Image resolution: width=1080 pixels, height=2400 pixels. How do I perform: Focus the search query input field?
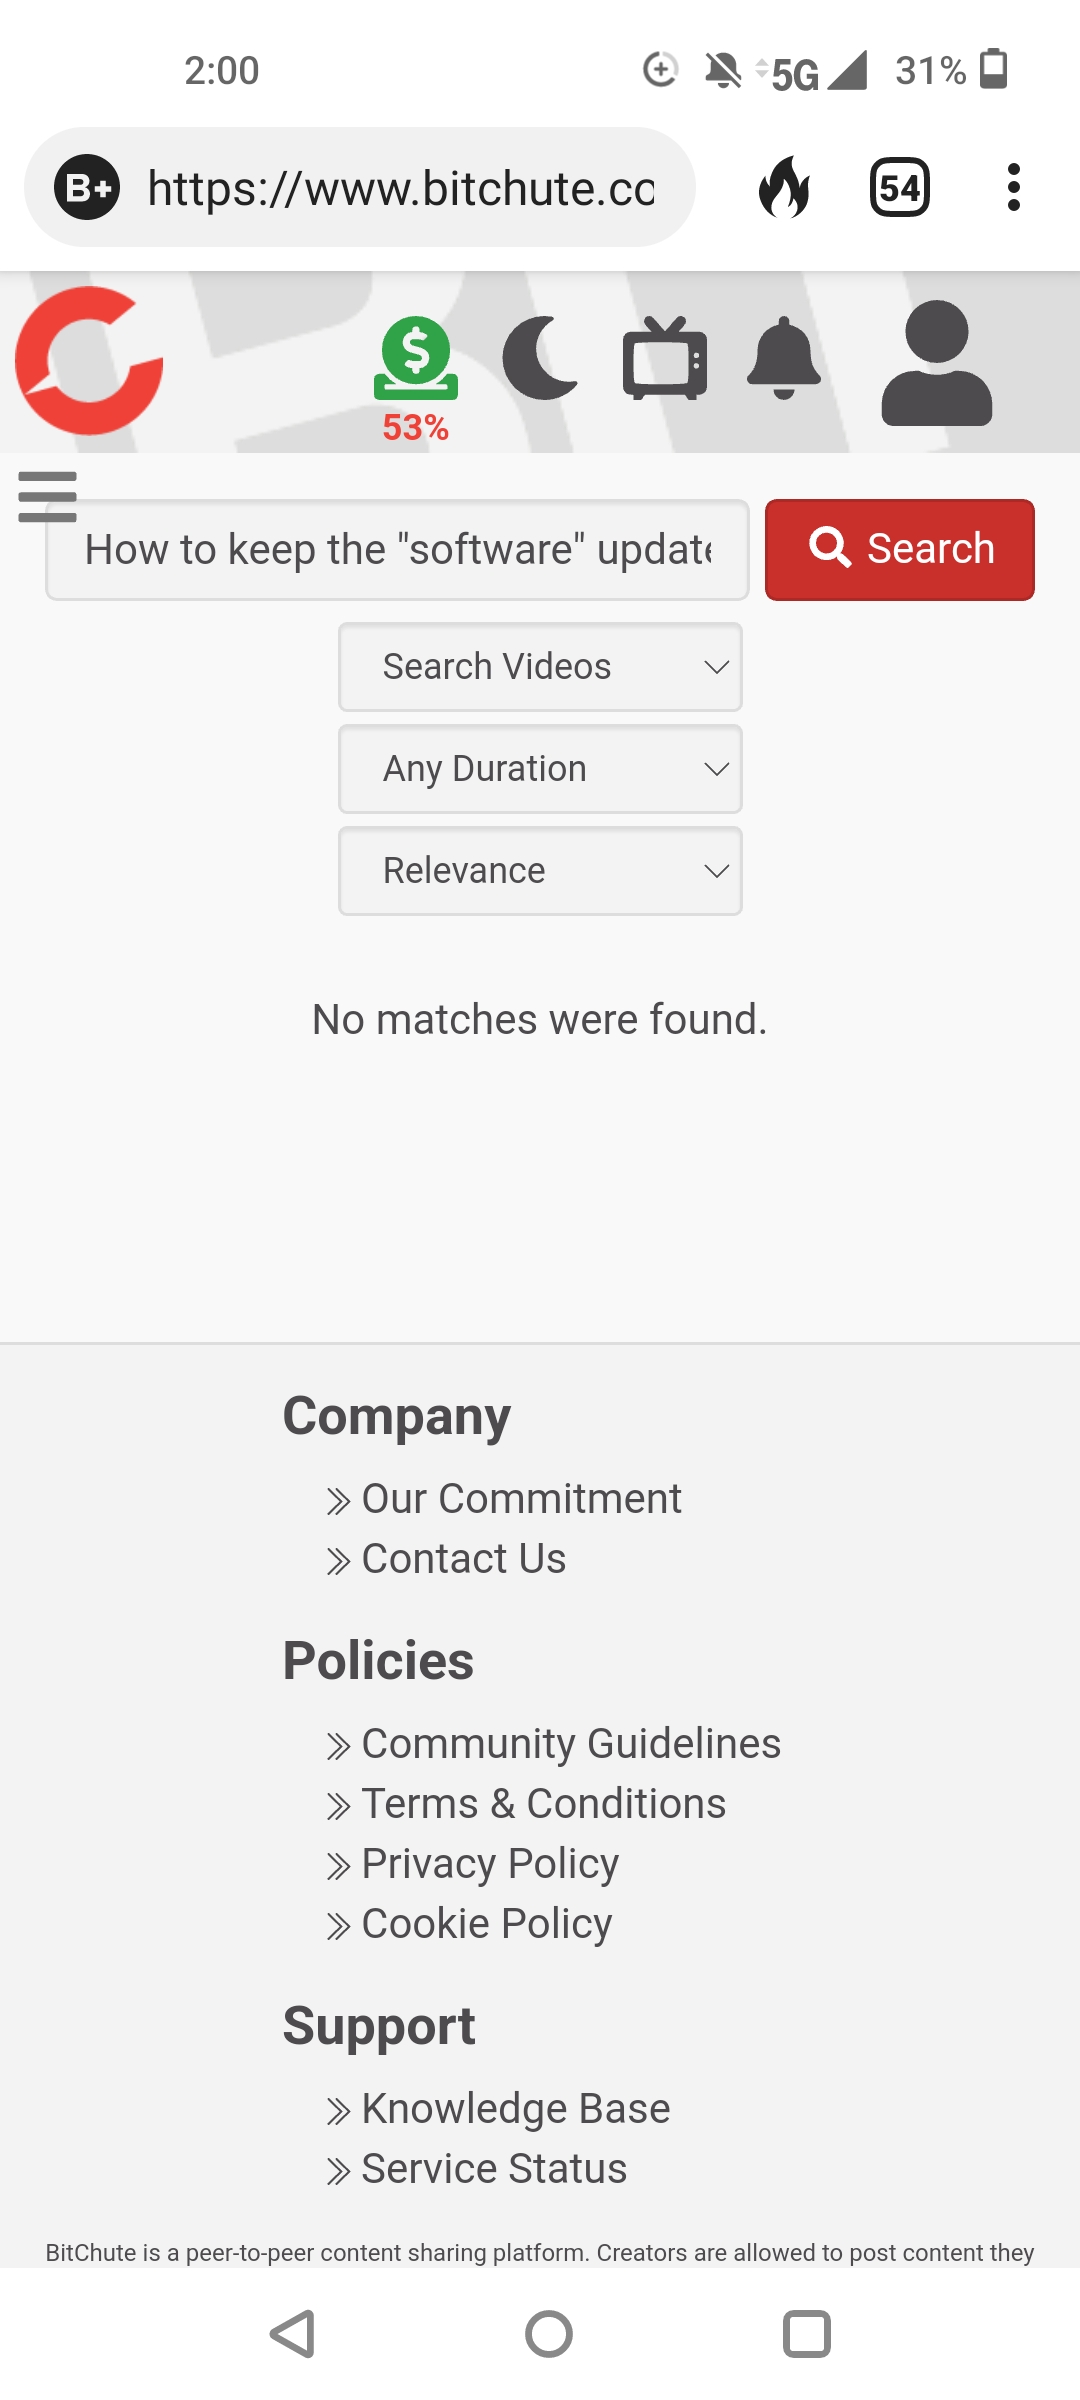[397, 549]
